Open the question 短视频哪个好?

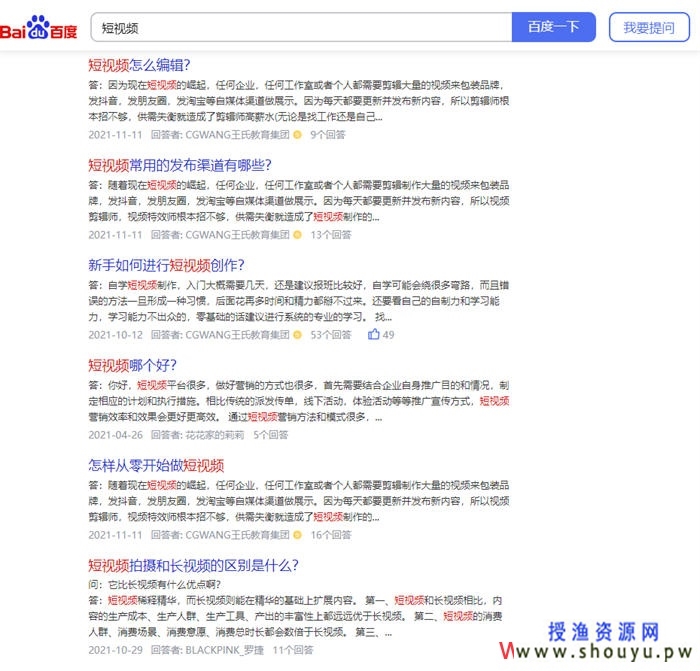click(131, 365)
